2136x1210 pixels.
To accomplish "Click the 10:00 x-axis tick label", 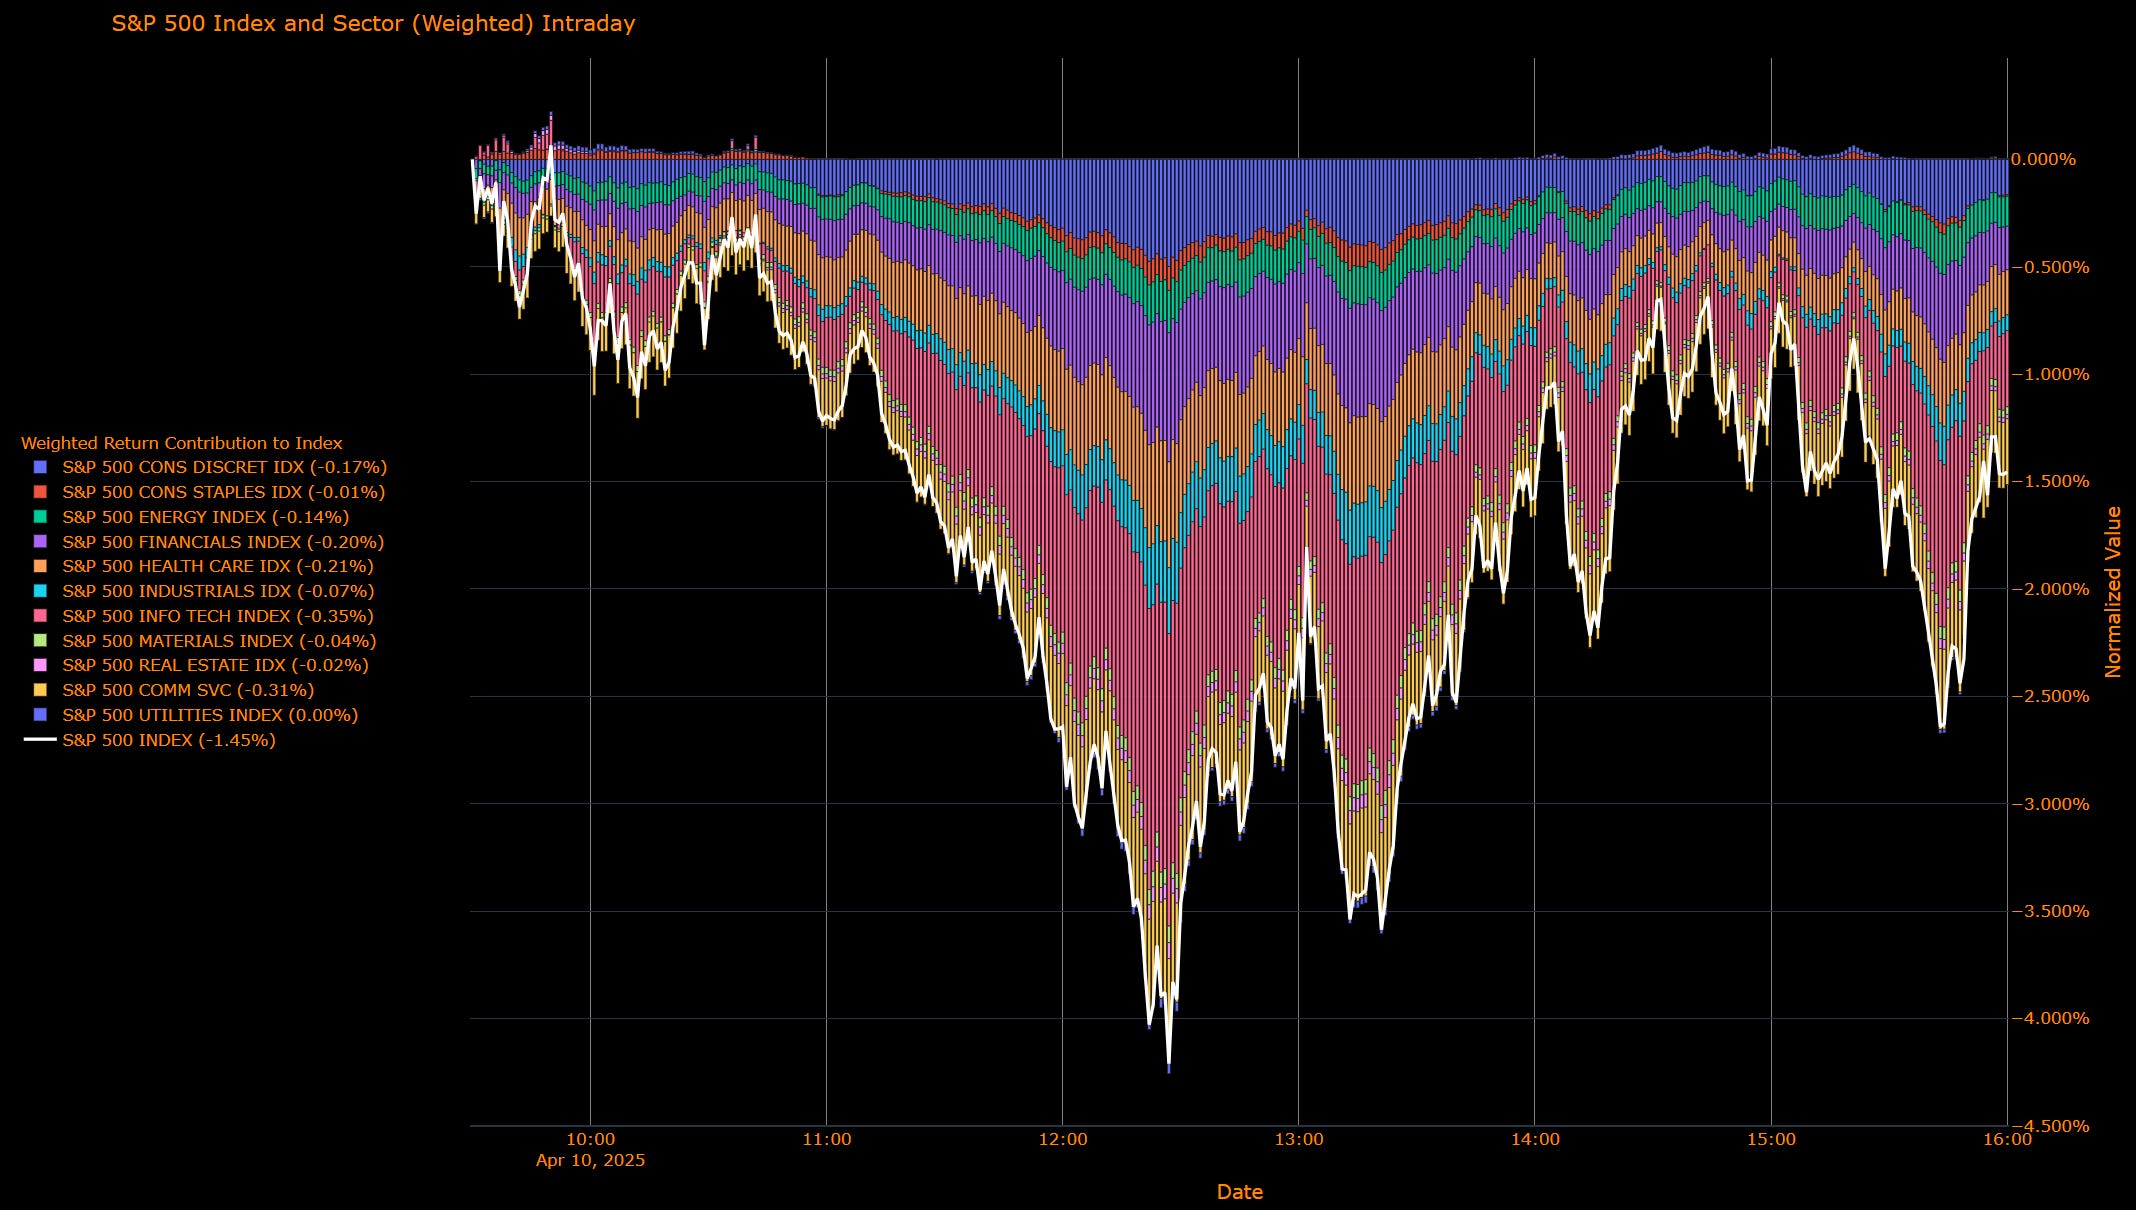I will click(x=591, y=1139).
